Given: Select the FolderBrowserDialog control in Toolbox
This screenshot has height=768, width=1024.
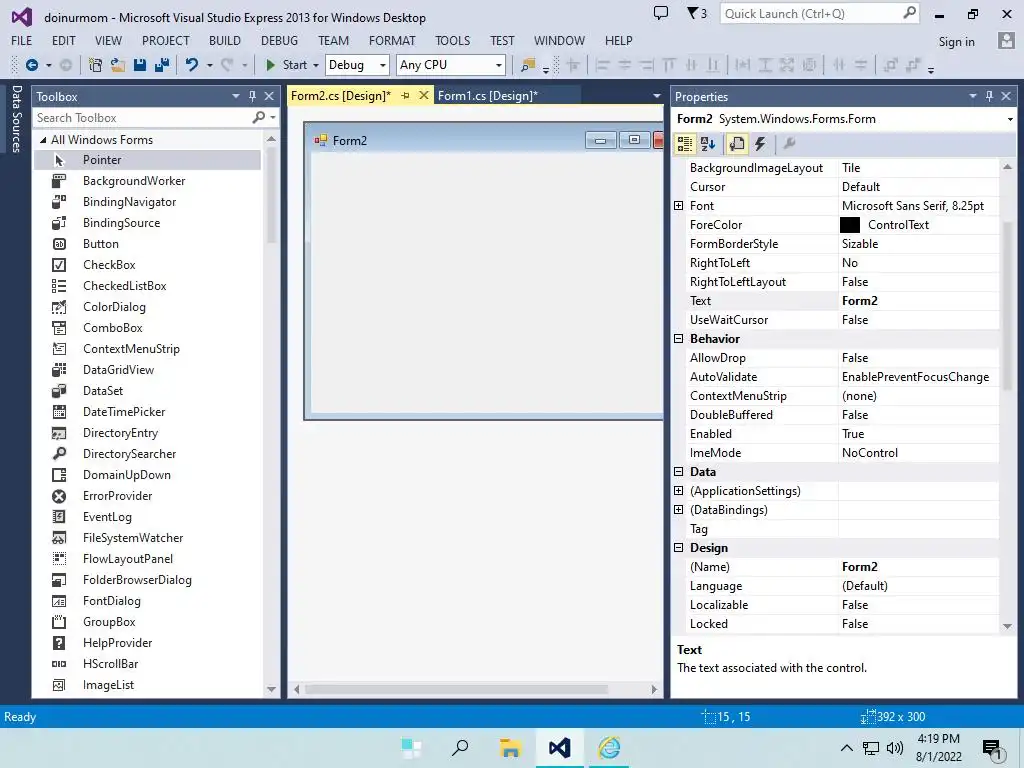Looking at the screenshot, I should pos(148,580).
